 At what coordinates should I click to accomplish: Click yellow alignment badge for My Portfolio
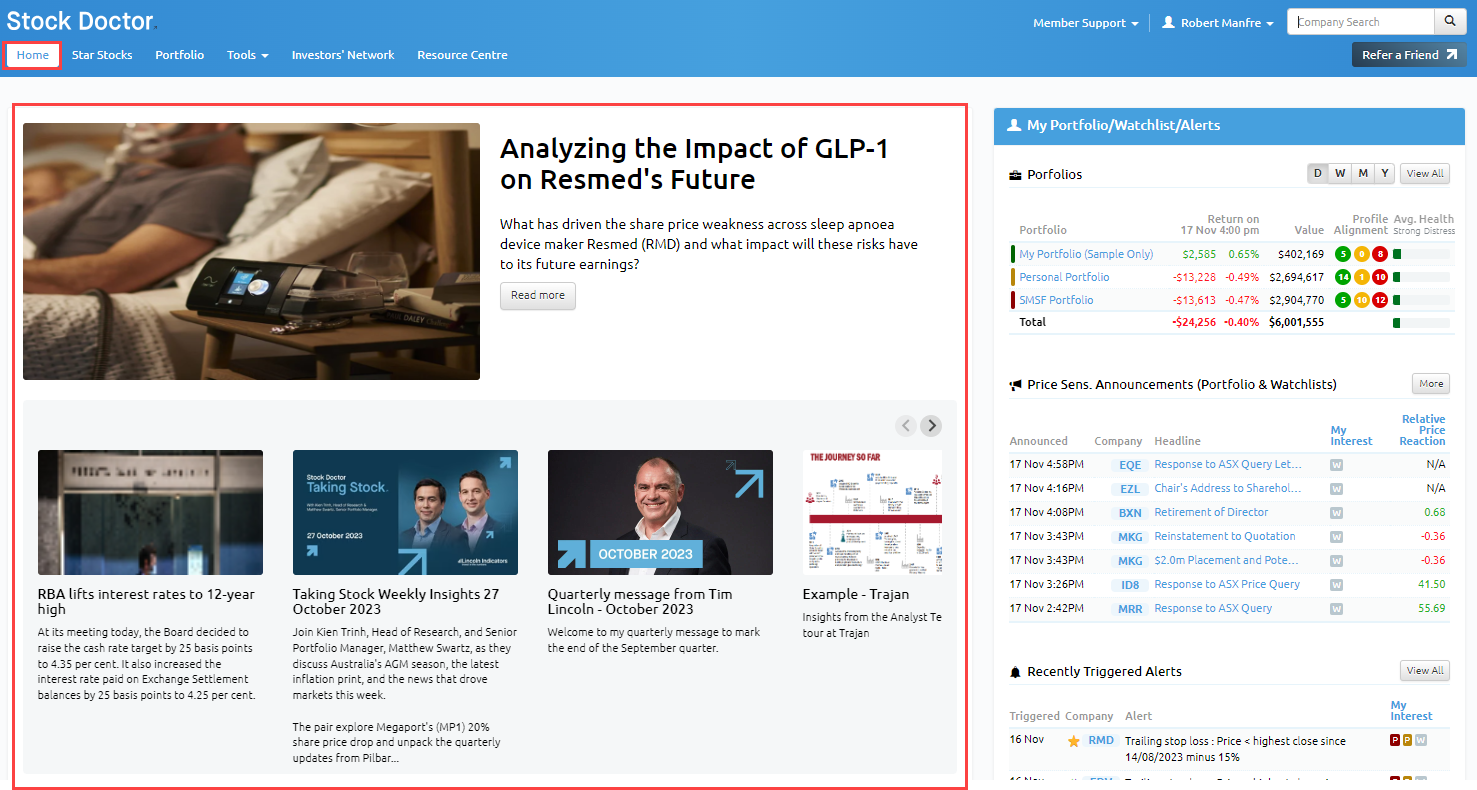coord(1361,254)
